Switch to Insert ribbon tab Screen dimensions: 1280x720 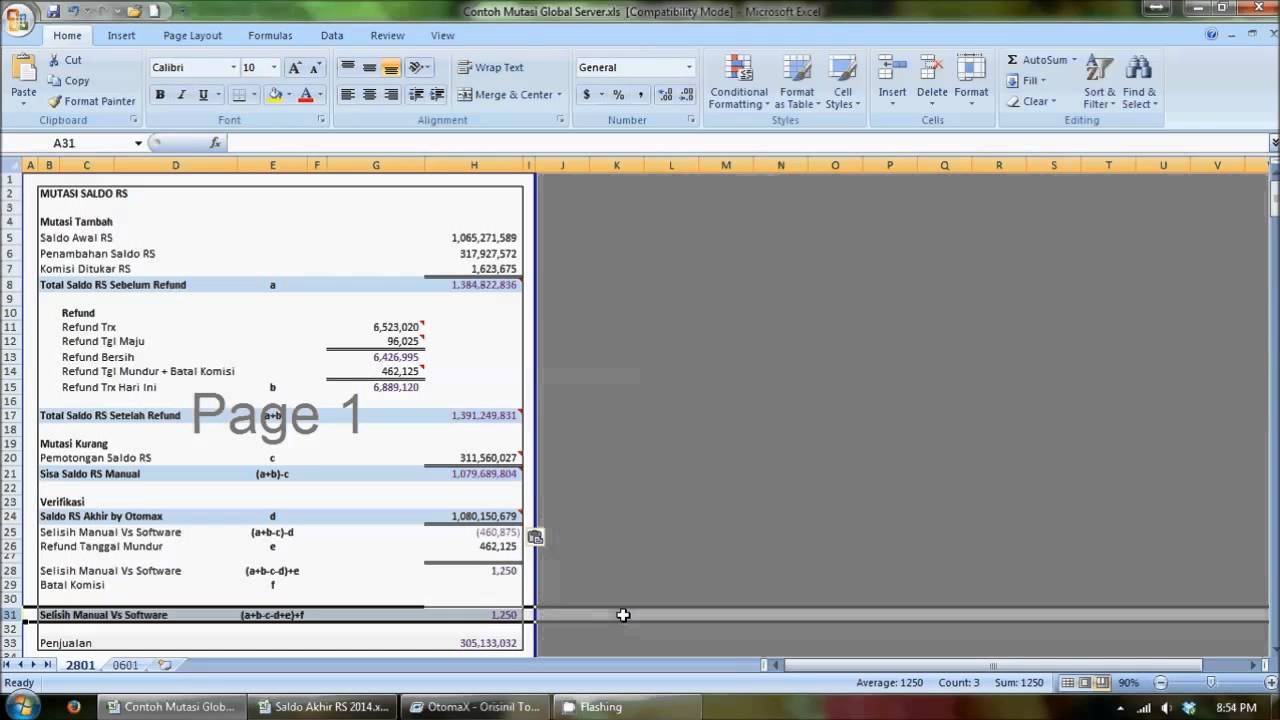[x=121, y=35]
